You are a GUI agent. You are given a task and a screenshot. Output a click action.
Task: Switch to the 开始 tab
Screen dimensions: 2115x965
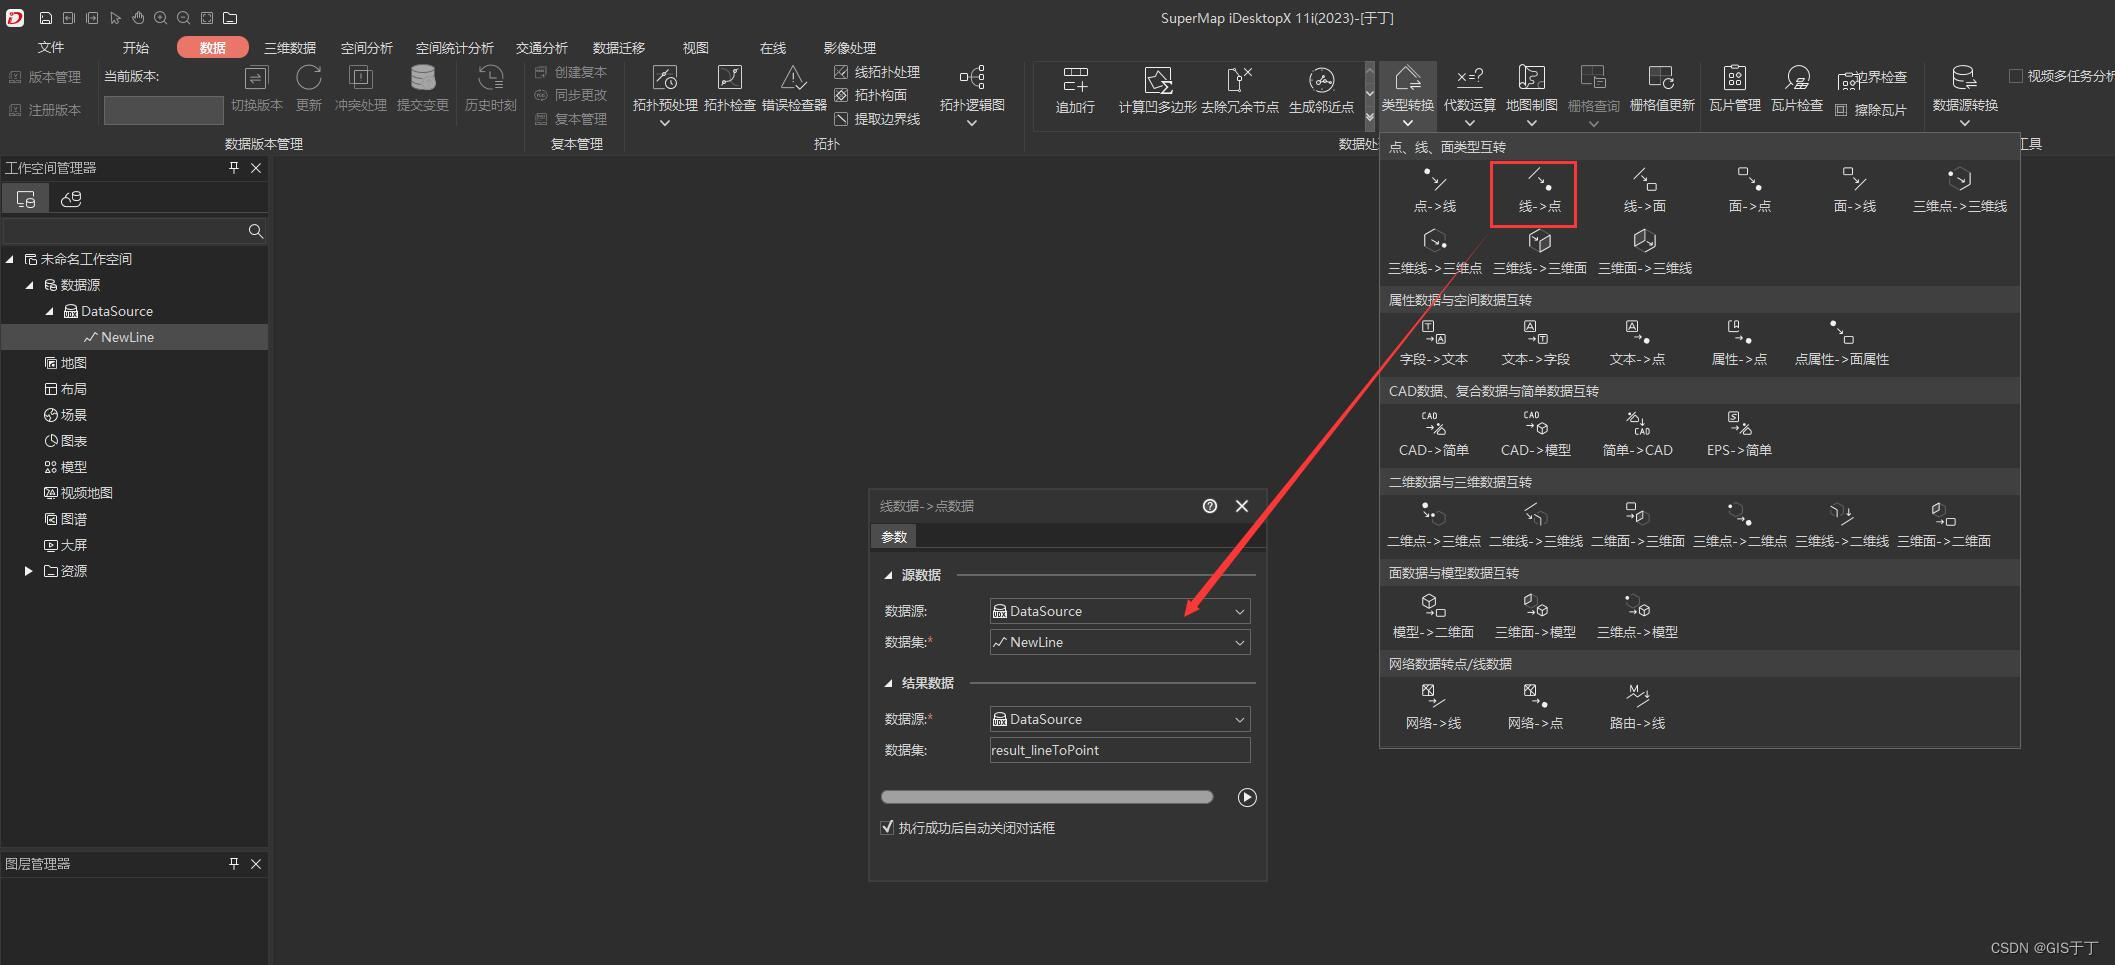[136, 47]
